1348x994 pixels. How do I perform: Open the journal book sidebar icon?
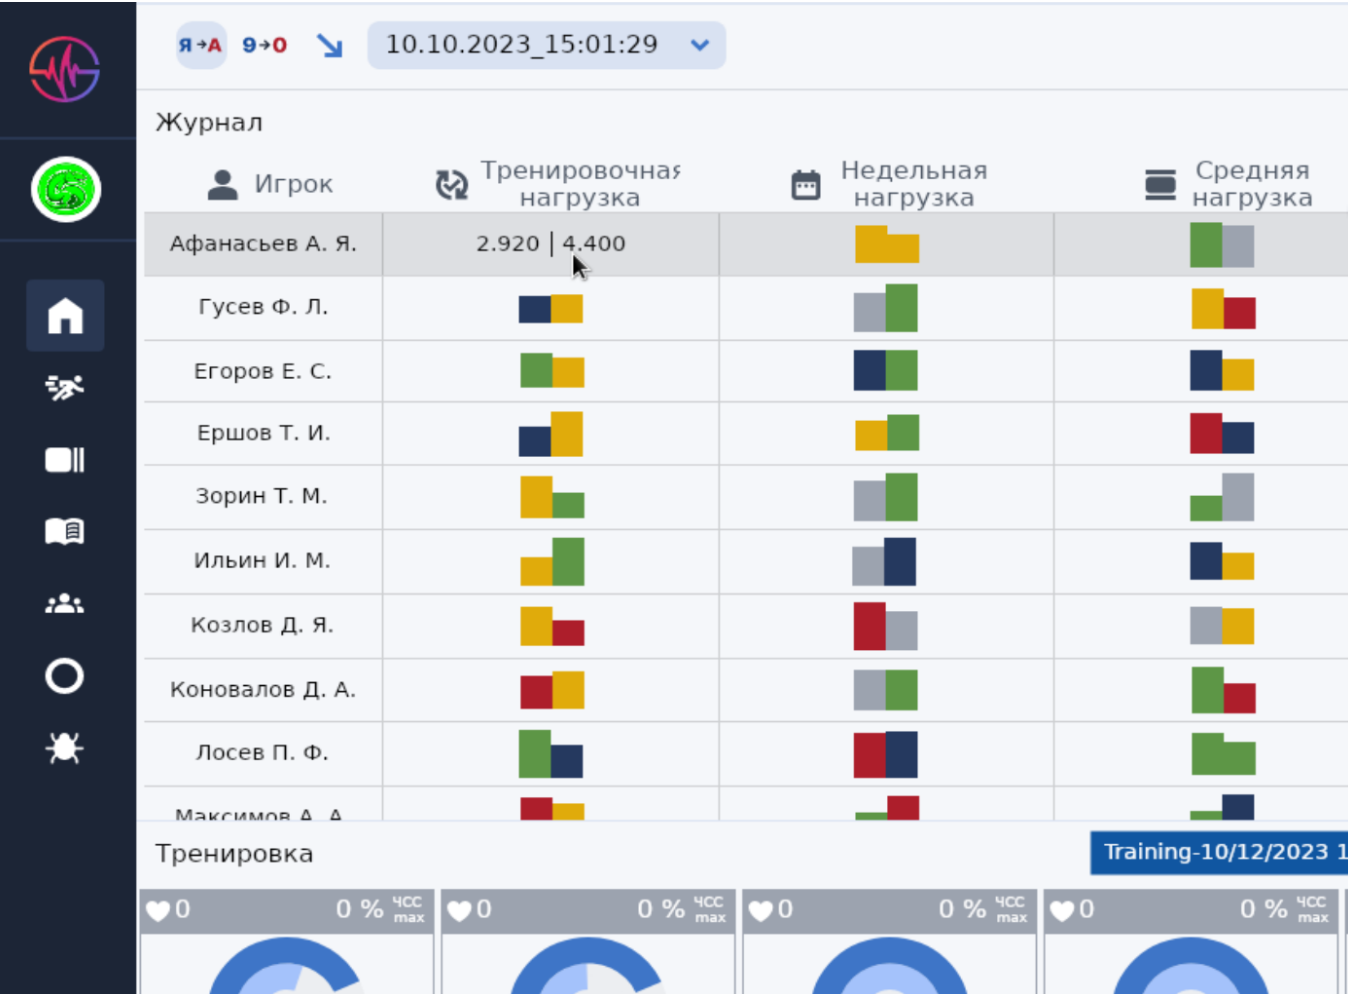65,531
